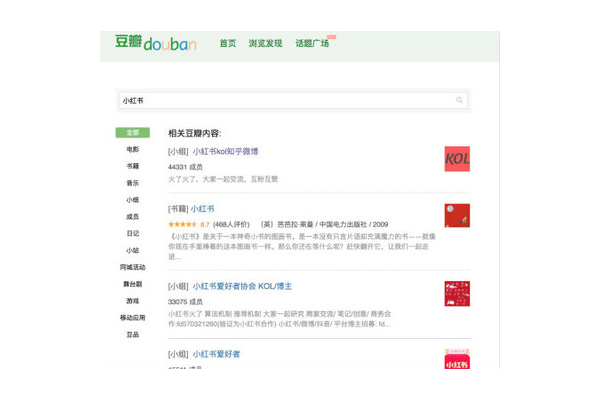600x400 pixels.
Task: Open the 小红书爱好者 group link
Action: 216,354
